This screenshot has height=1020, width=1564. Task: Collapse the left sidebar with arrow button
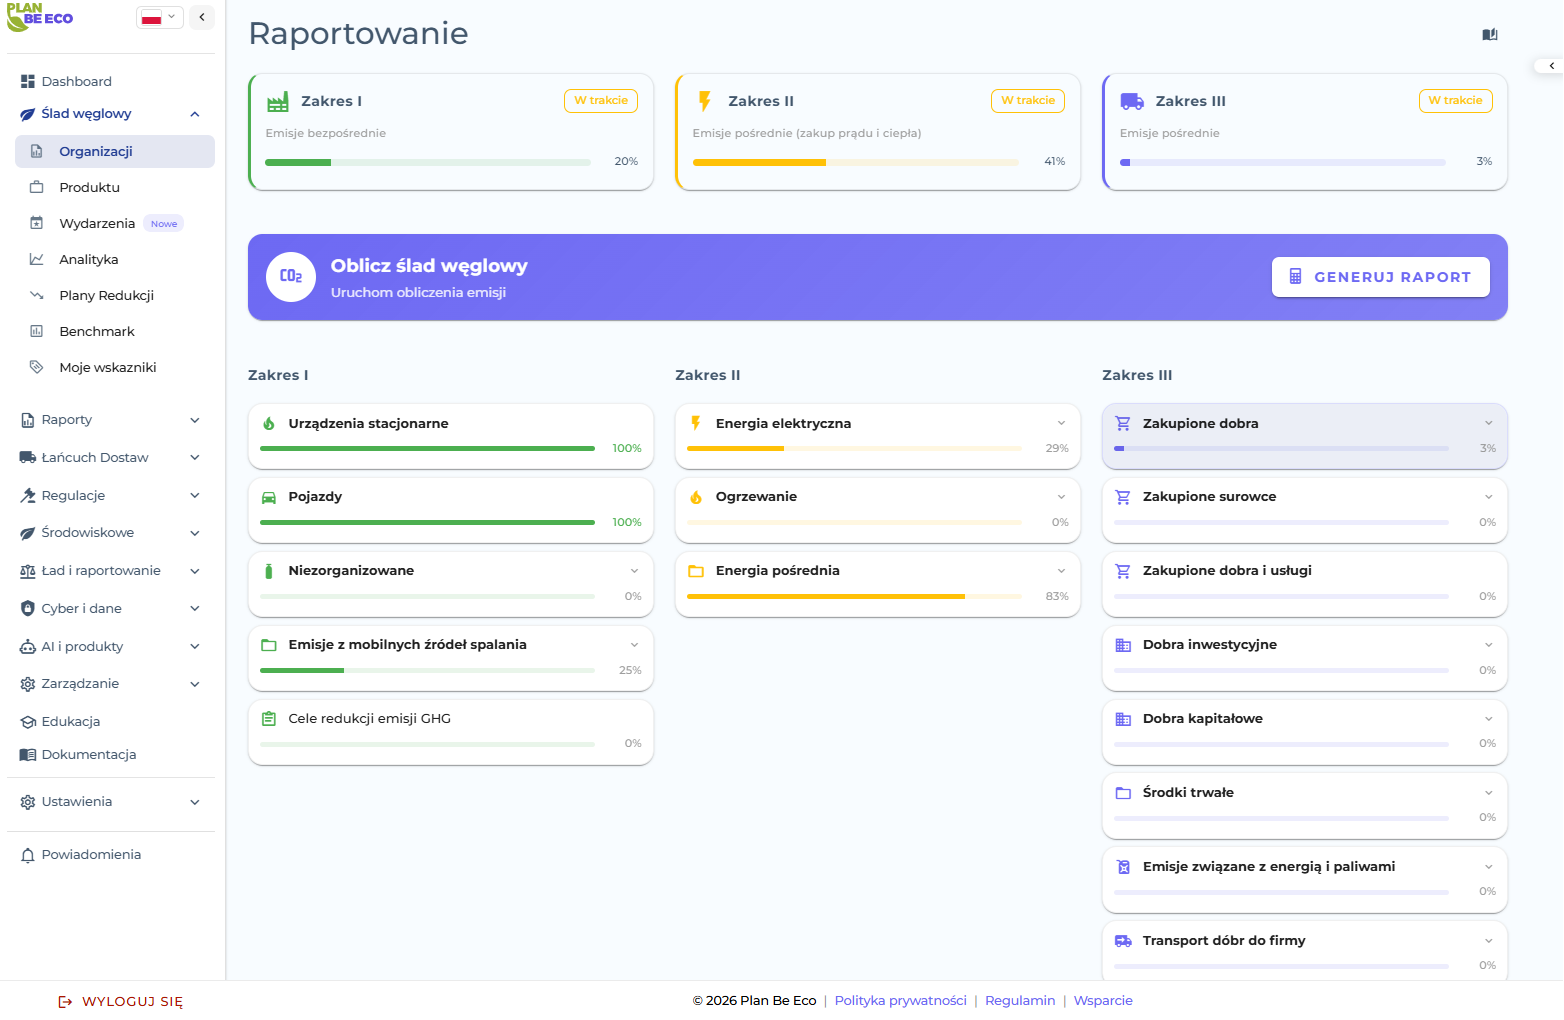pos(202,17)
